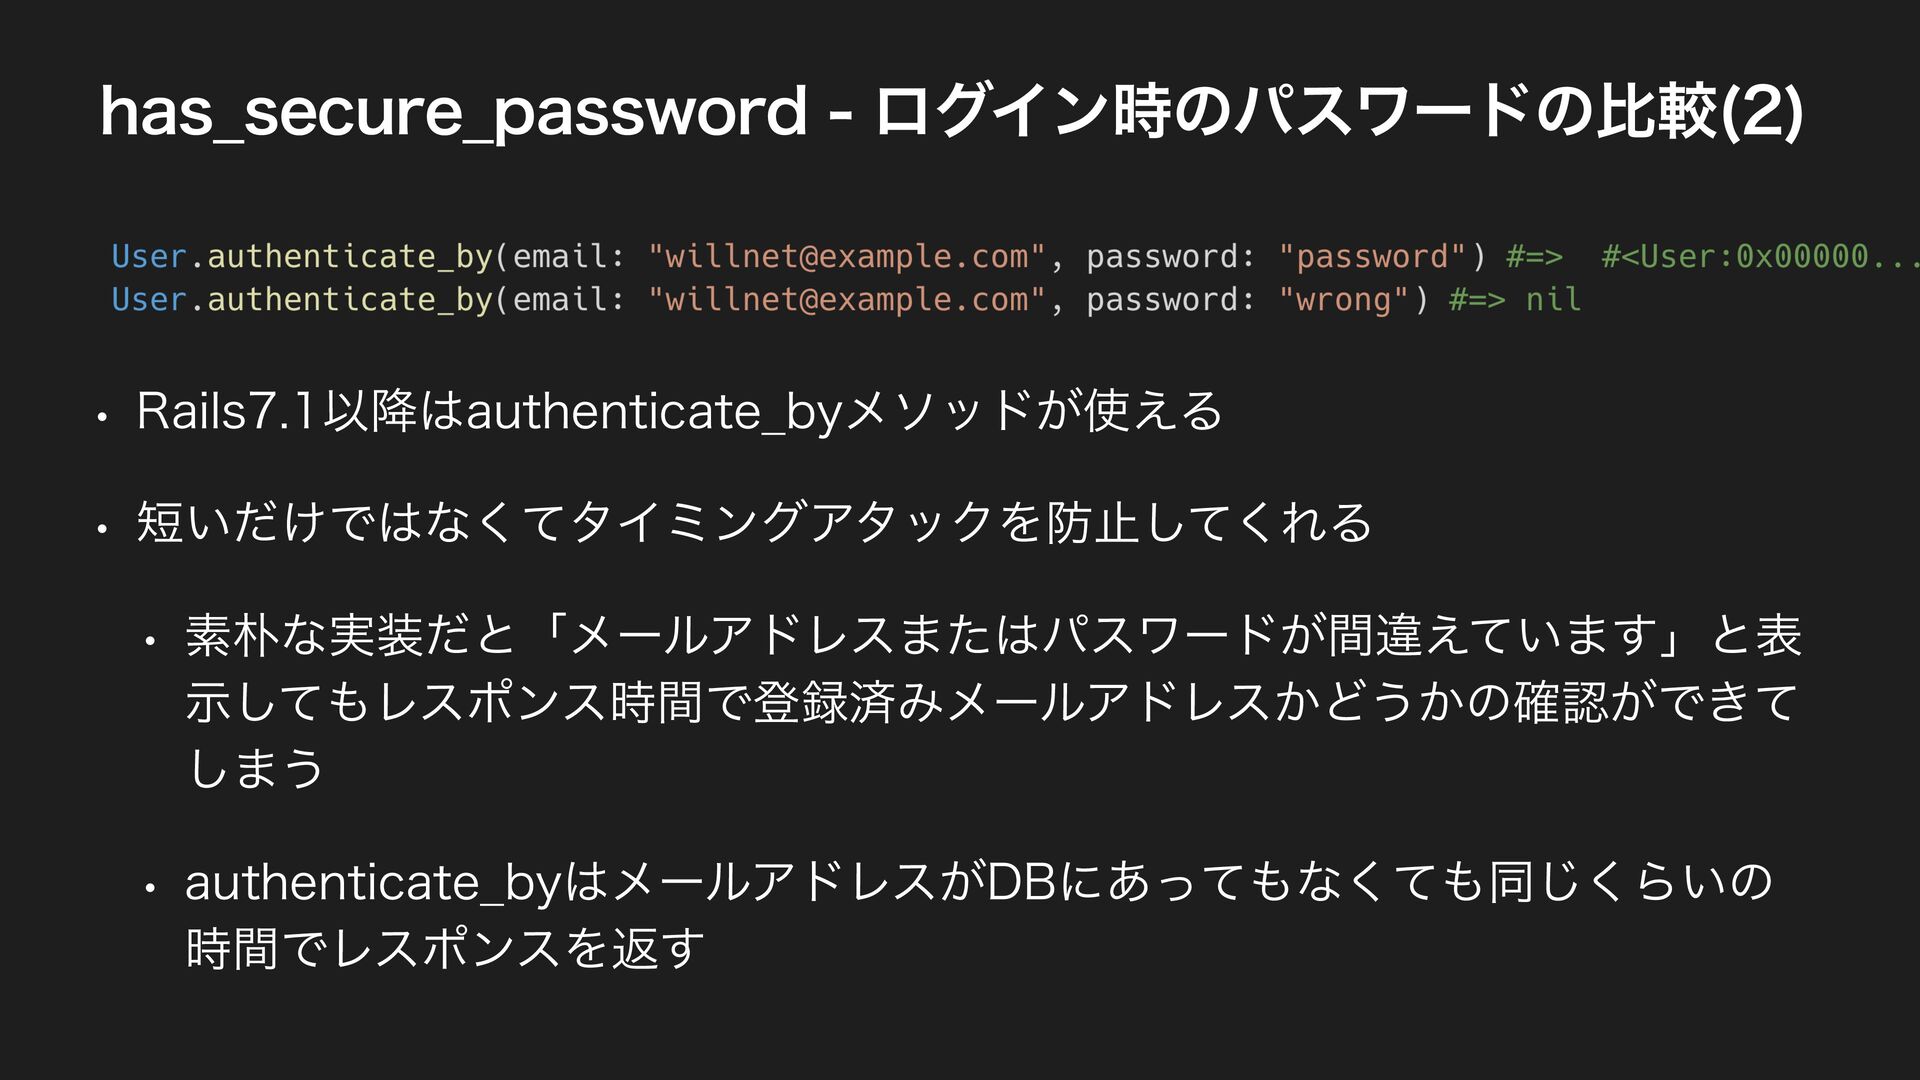
Task: Click the second User class name in code
Action: [149, 299]
